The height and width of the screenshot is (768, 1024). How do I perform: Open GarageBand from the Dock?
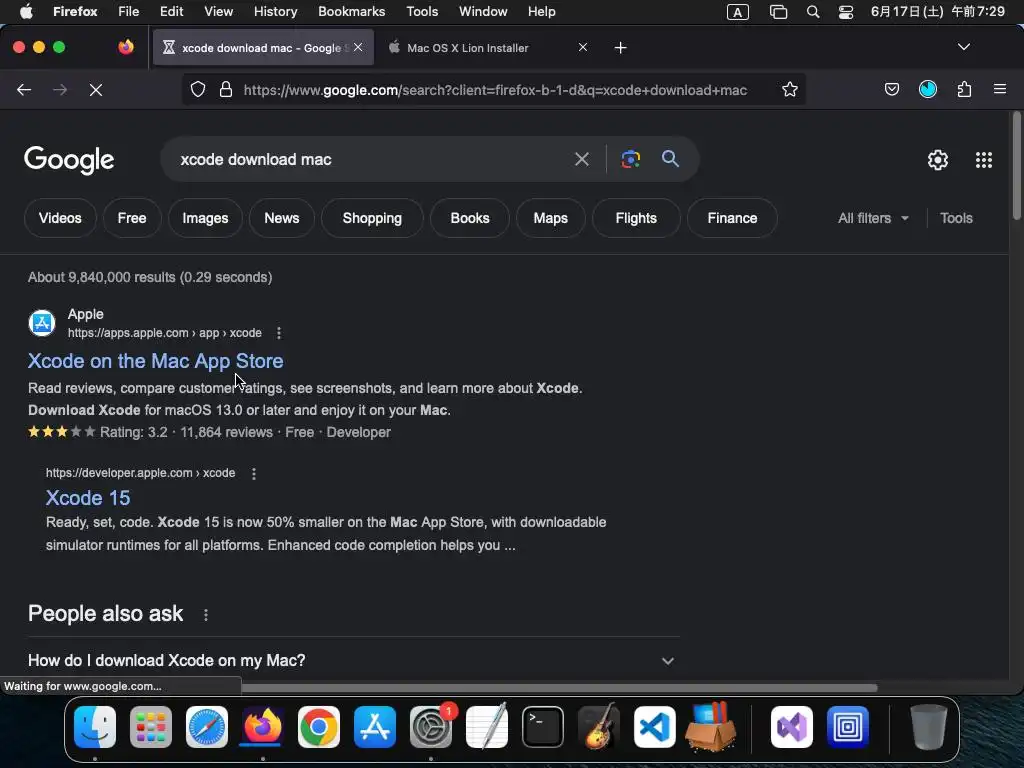(x=599, y=726)
